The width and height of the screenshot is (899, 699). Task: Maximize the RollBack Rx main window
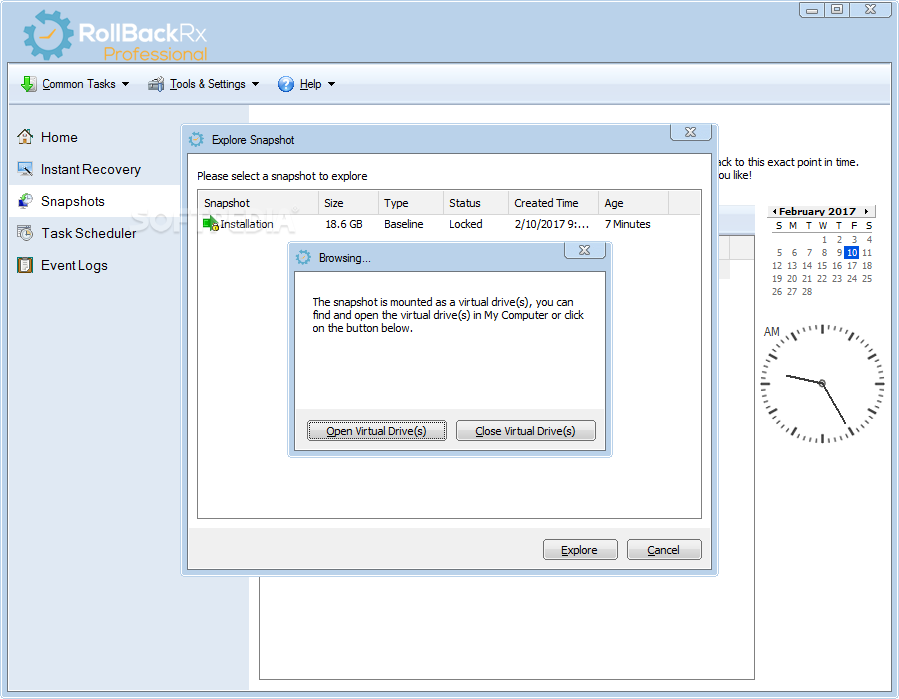tap(837, 10)
